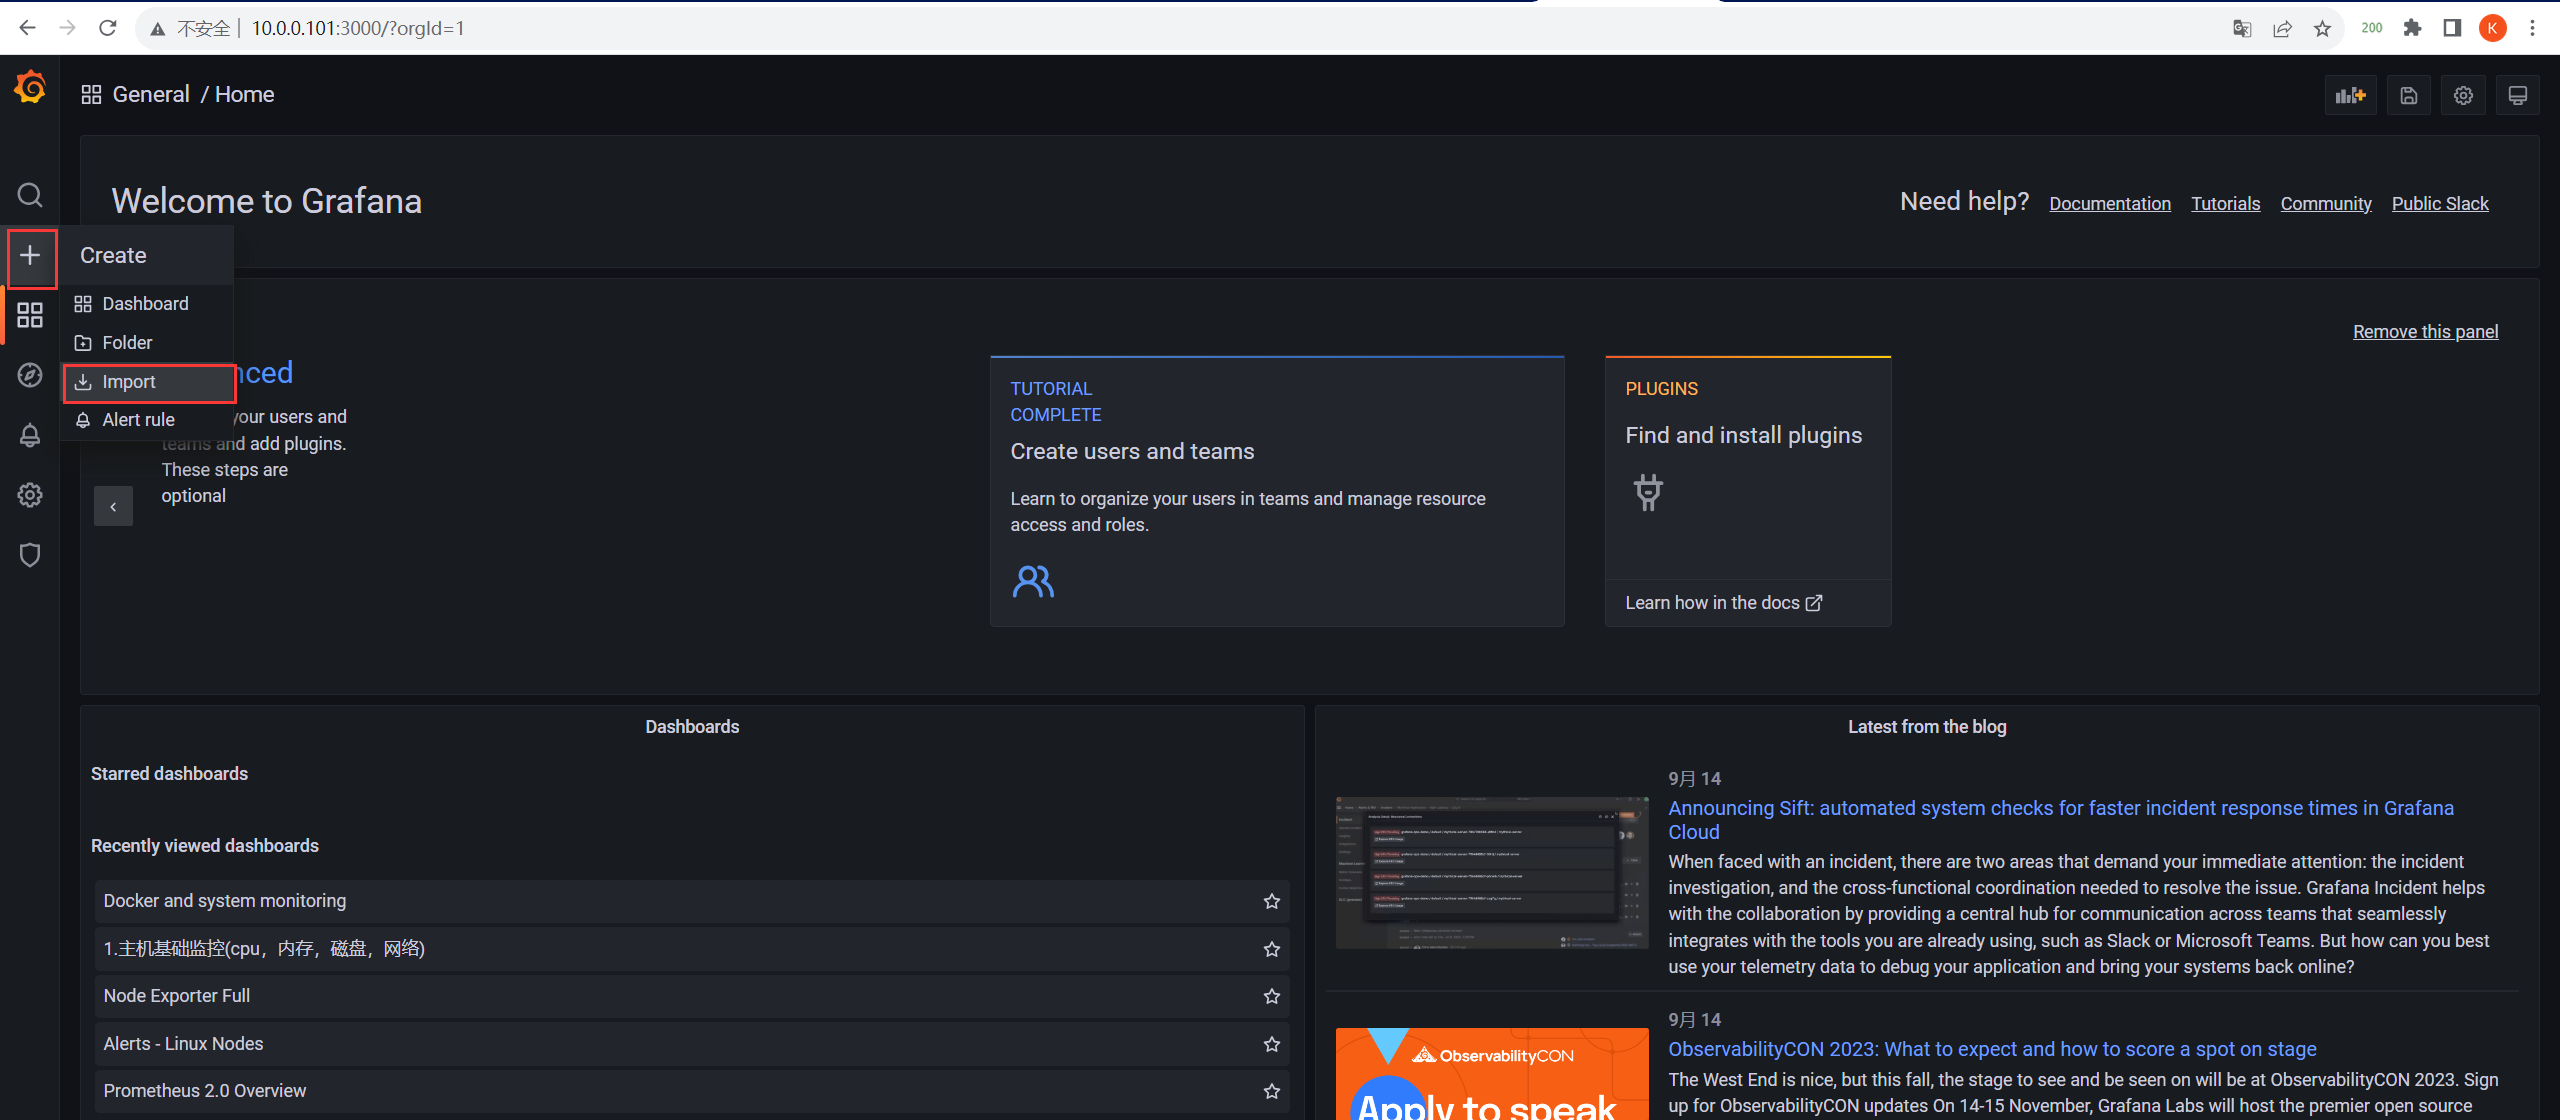
Task: Click the previous arrow in setup panel
Action: pos(113,506)
